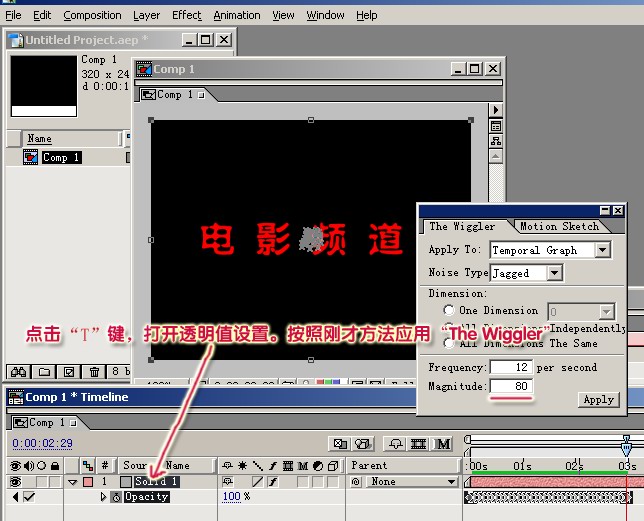
Task: Click the Apply button in Wiggler
Action: [598, 399]
